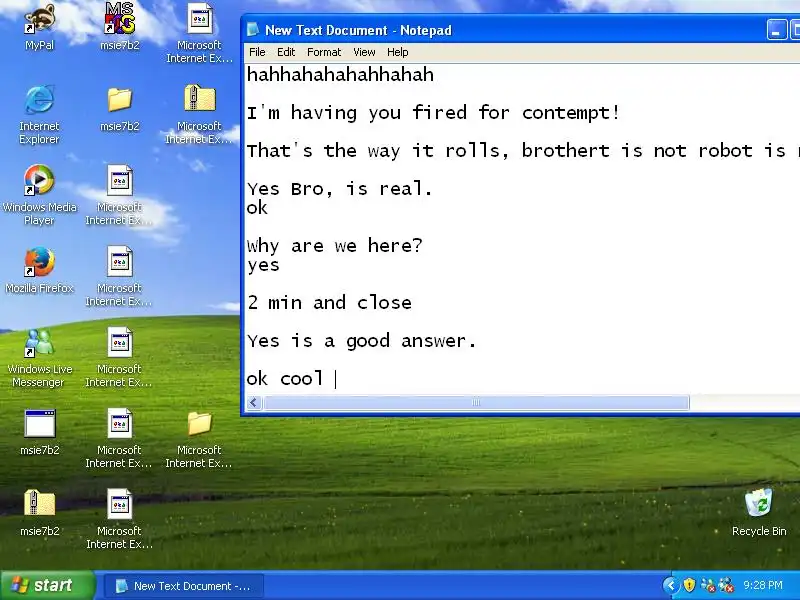
Task: Click the rightmost tray icon before the clock
Action: tap(726, 585)
